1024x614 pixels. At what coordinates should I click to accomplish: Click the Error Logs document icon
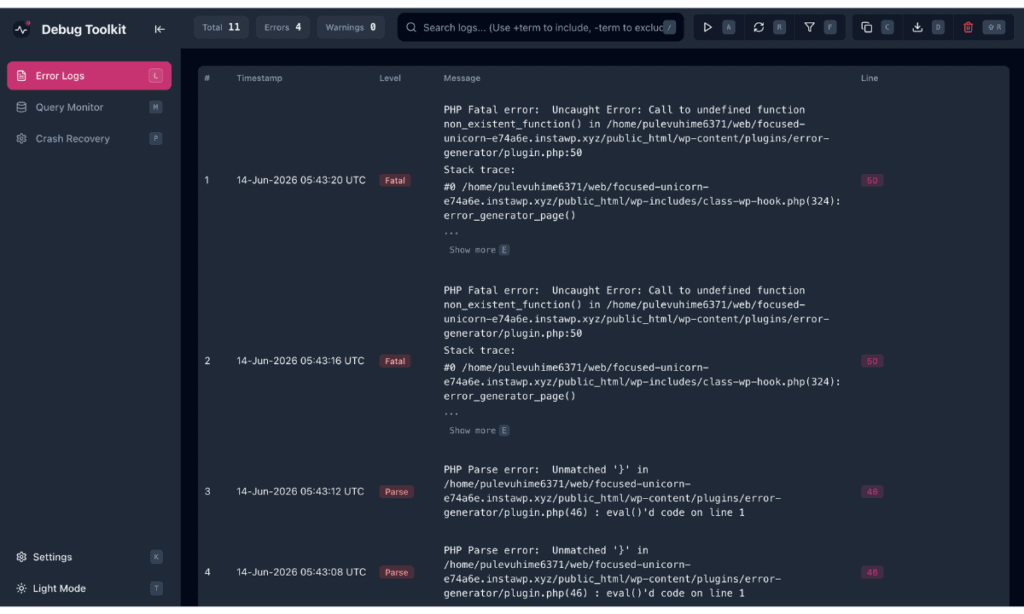(22, 76)
